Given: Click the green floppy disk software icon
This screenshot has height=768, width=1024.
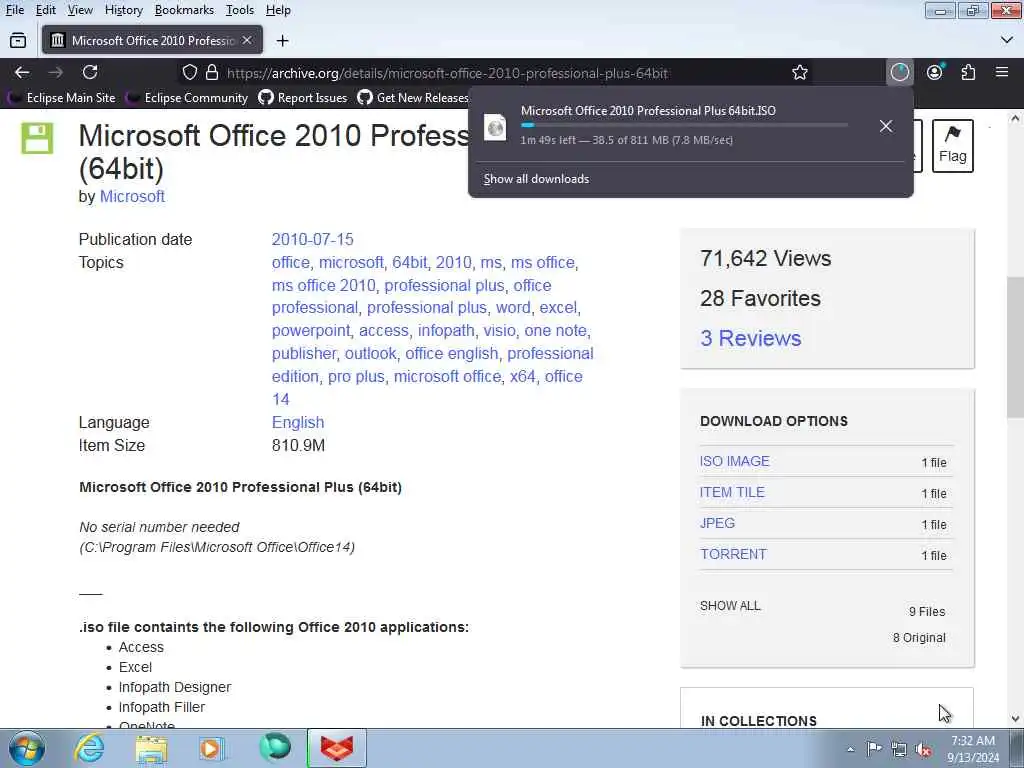Looking at the screenshot, I should coord(37,138).
